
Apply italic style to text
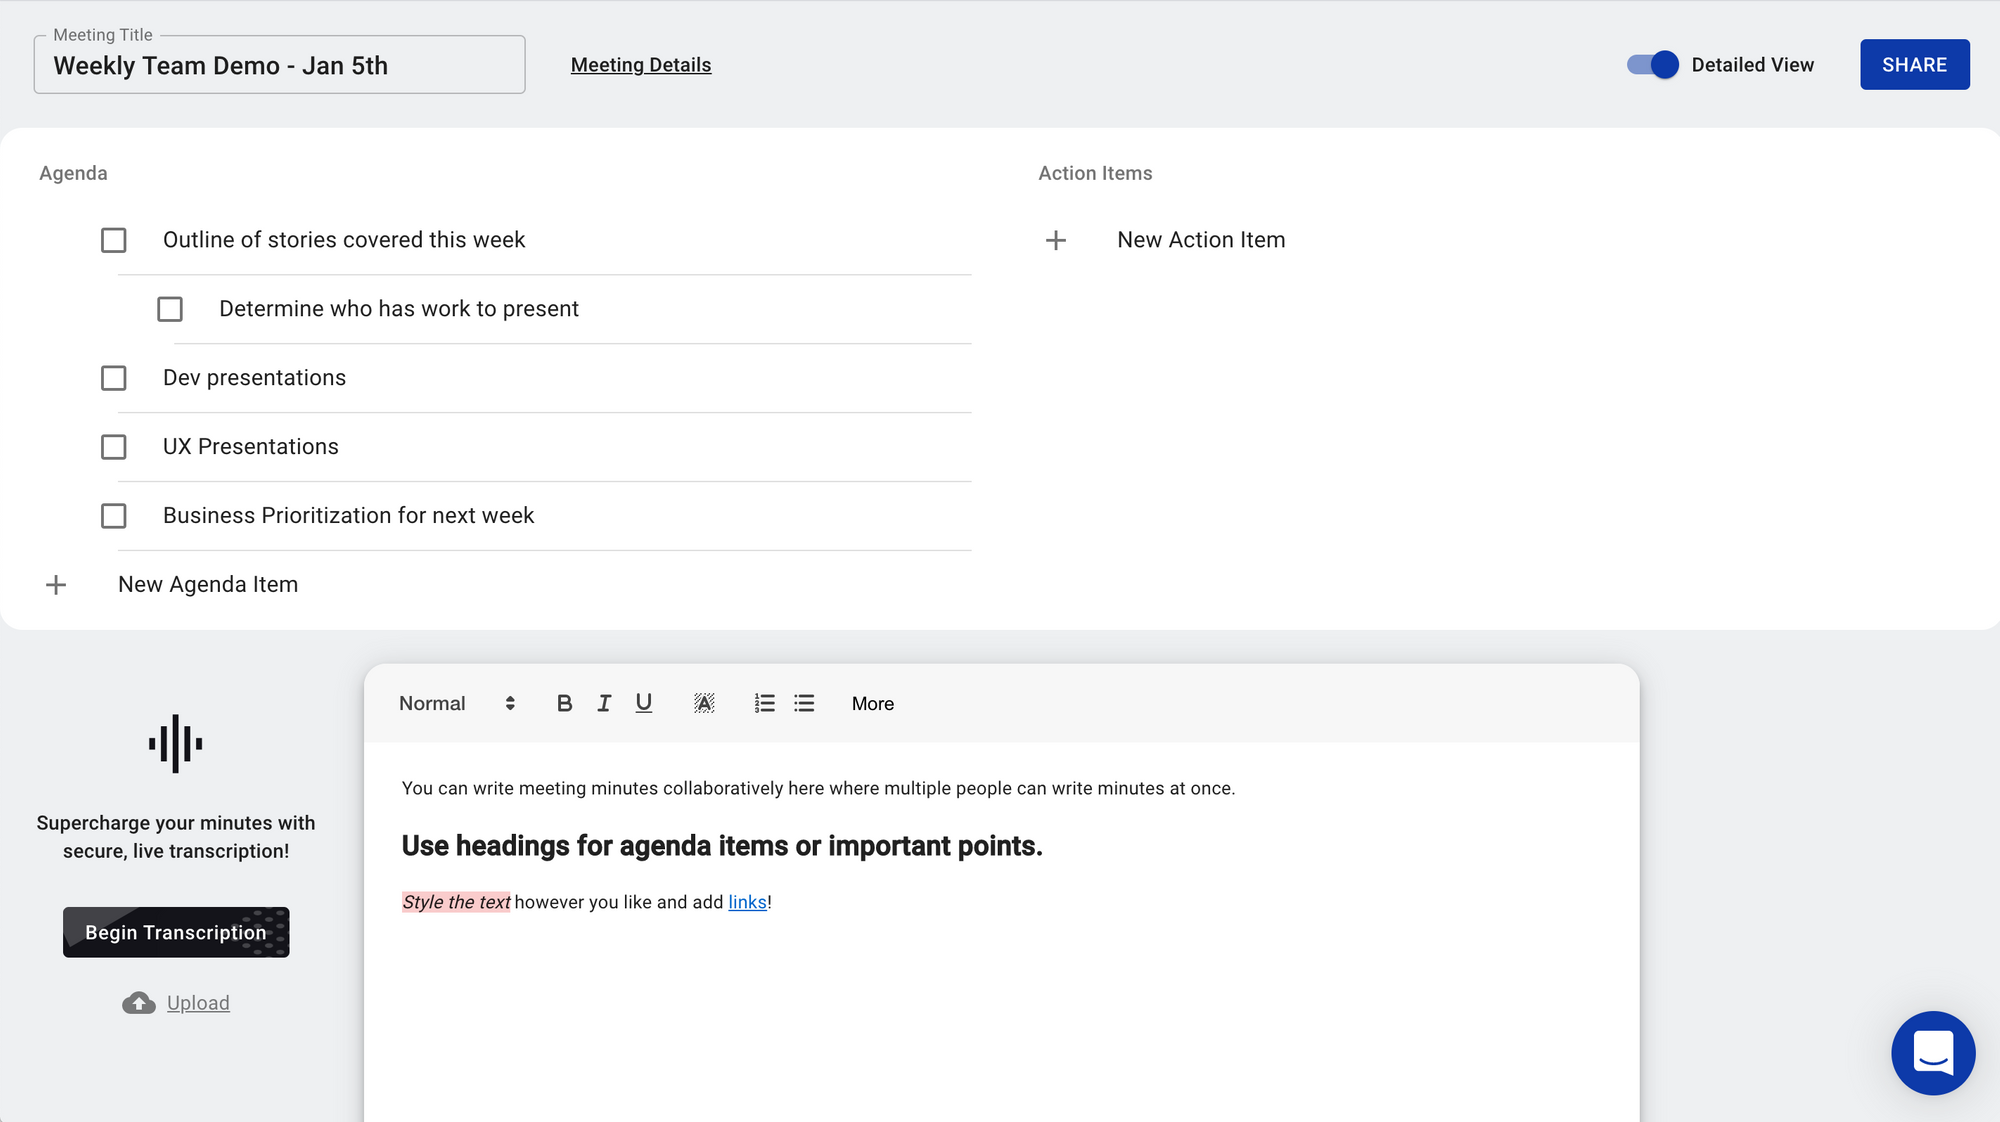[602, 703]
